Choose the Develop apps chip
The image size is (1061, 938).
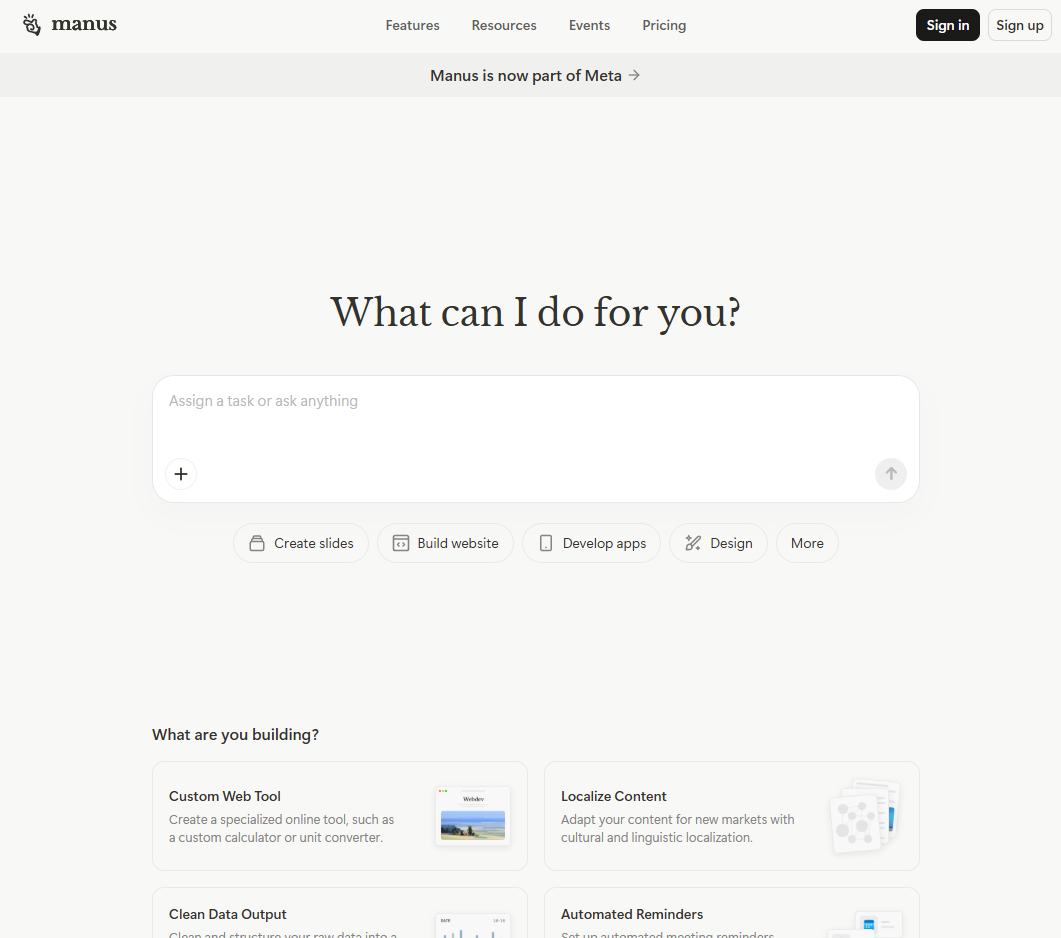pyautogui.click(x=591, y=543)
